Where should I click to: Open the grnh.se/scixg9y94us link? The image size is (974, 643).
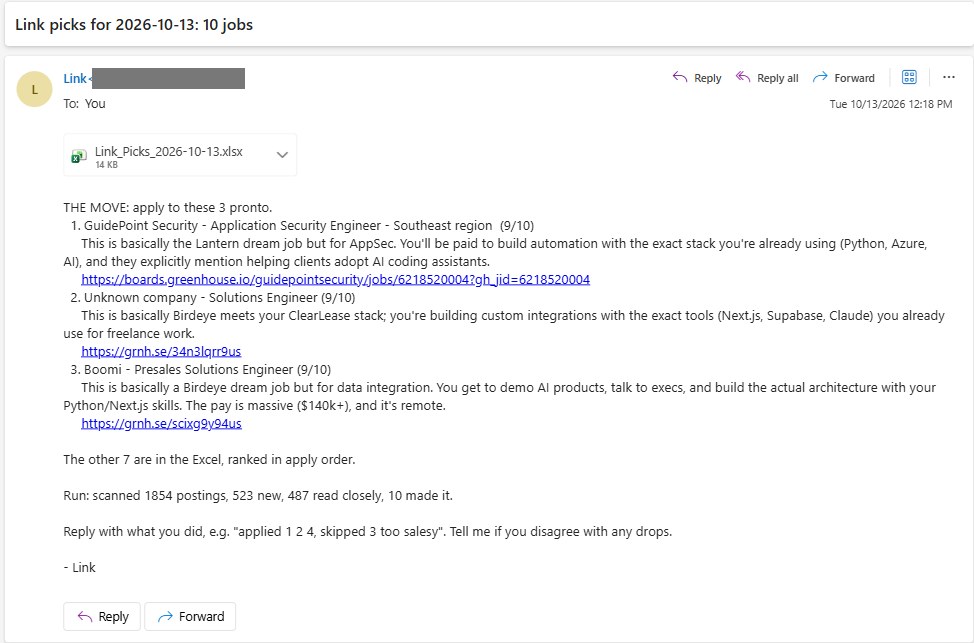(x=161, y=424)
